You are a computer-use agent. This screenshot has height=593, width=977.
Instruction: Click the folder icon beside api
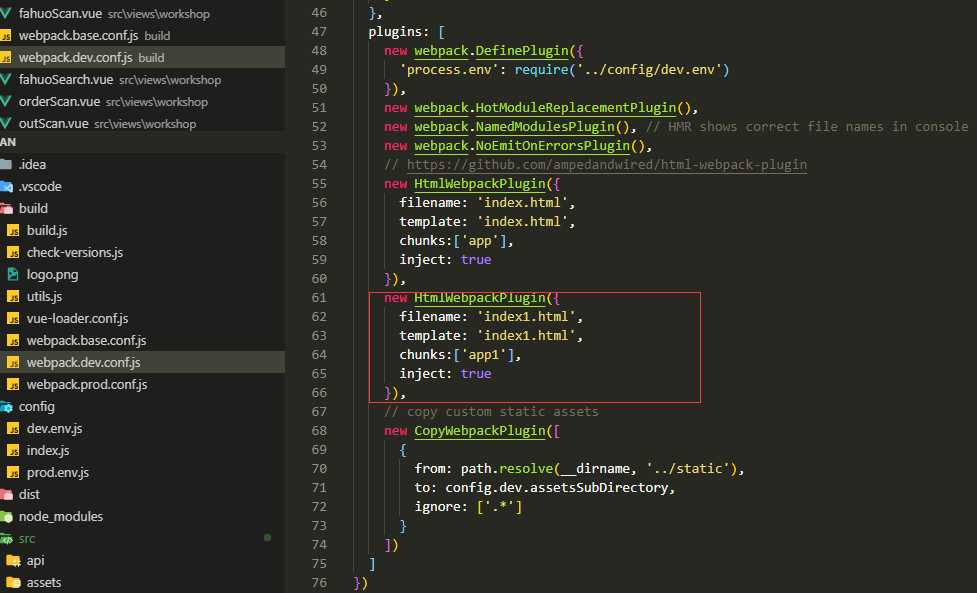click(13, 561)
